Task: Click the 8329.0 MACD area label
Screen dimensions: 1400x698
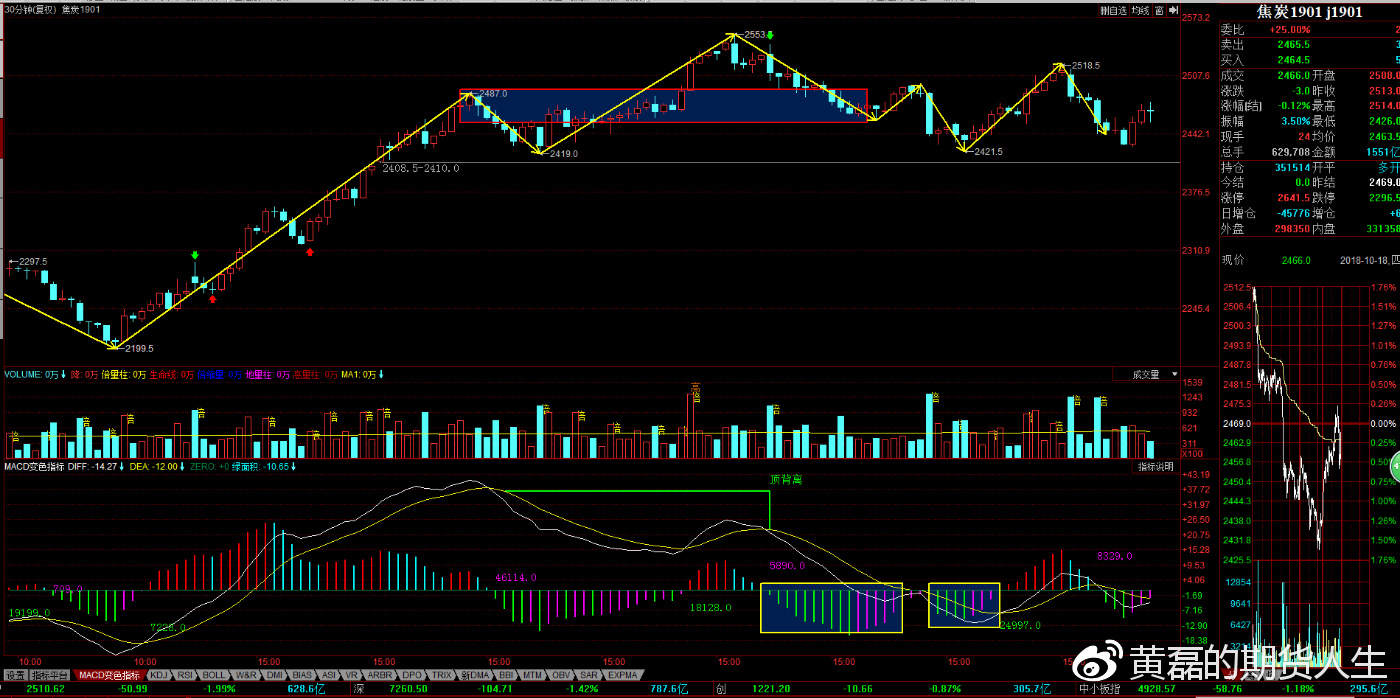Action: click(1114, 555)
